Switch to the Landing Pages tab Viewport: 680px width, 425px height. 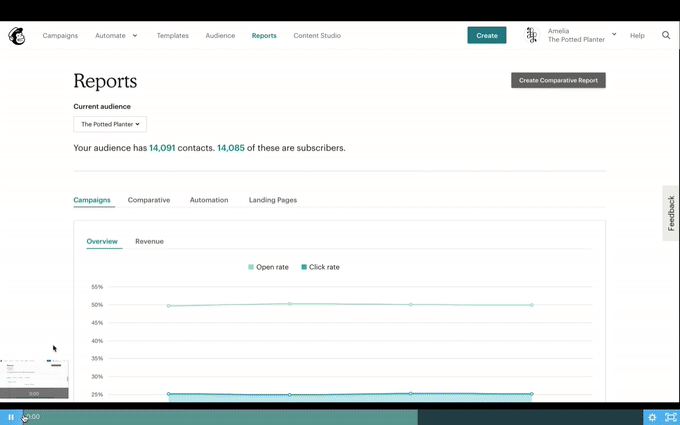pyautogui.click(x=273, y=200)
